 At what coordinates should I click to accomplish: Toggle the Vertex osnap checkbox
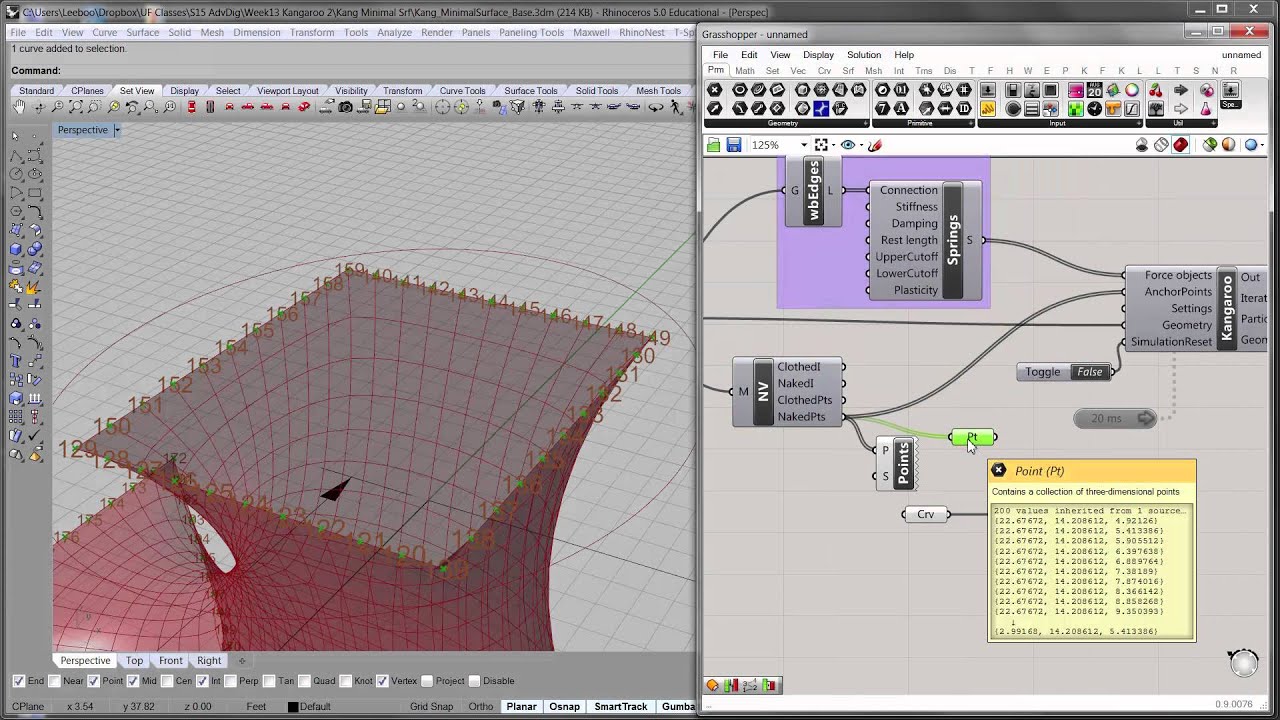point(382,681)
